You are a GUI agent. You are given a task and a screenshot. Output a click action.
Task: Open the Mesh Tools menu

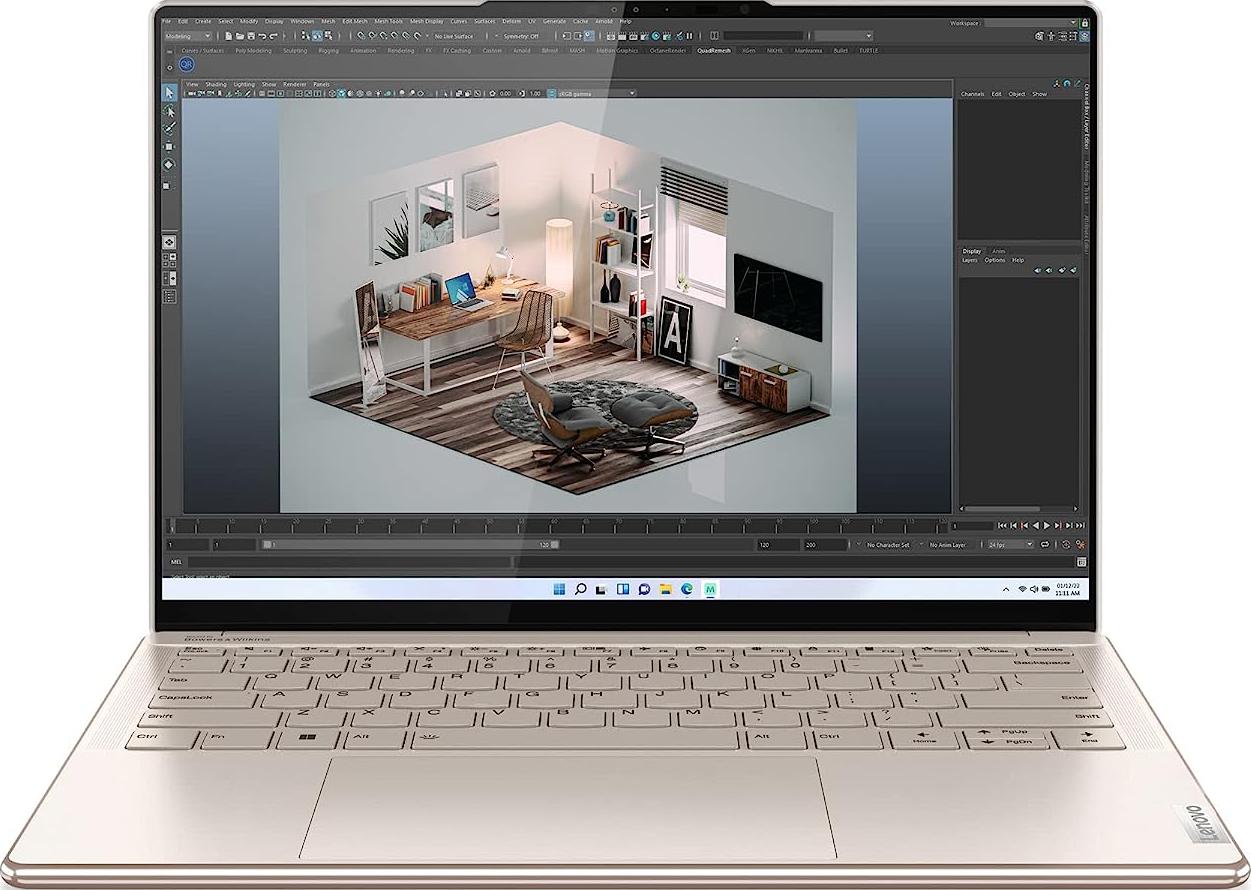(388, 21)
